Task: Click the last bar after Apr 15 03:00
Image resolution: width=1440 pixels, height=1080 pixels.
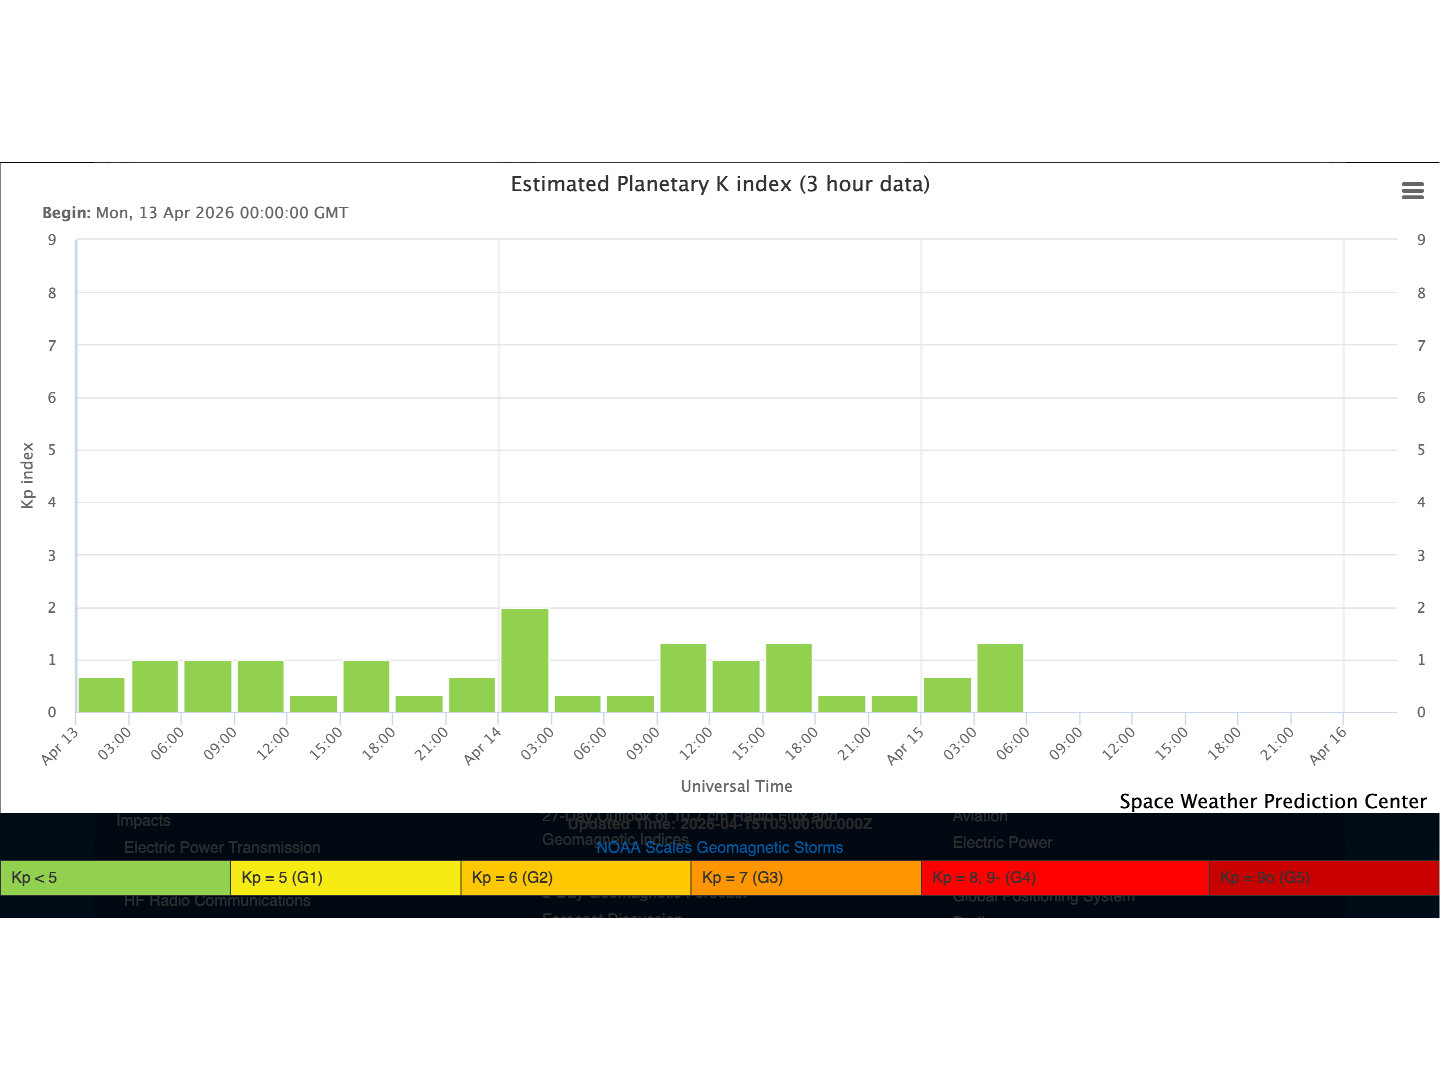Action: pyautogui.click(x=999, y=678)
